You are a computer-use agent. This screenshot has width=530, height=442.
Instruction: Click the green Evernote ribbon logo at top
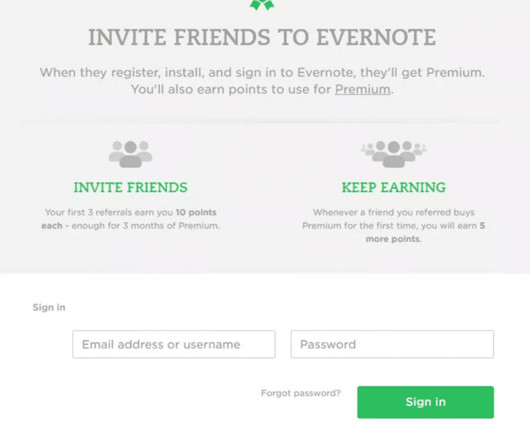click(262, 5)
